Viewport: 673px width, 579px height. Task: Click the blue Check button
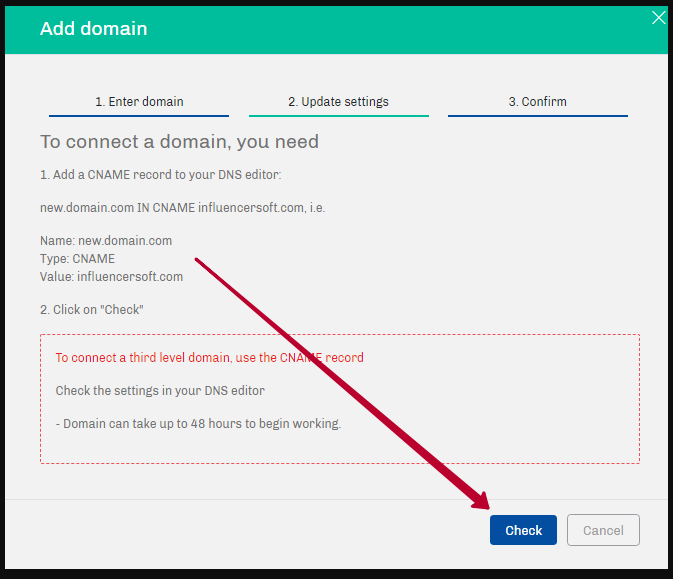coord(523,530)
